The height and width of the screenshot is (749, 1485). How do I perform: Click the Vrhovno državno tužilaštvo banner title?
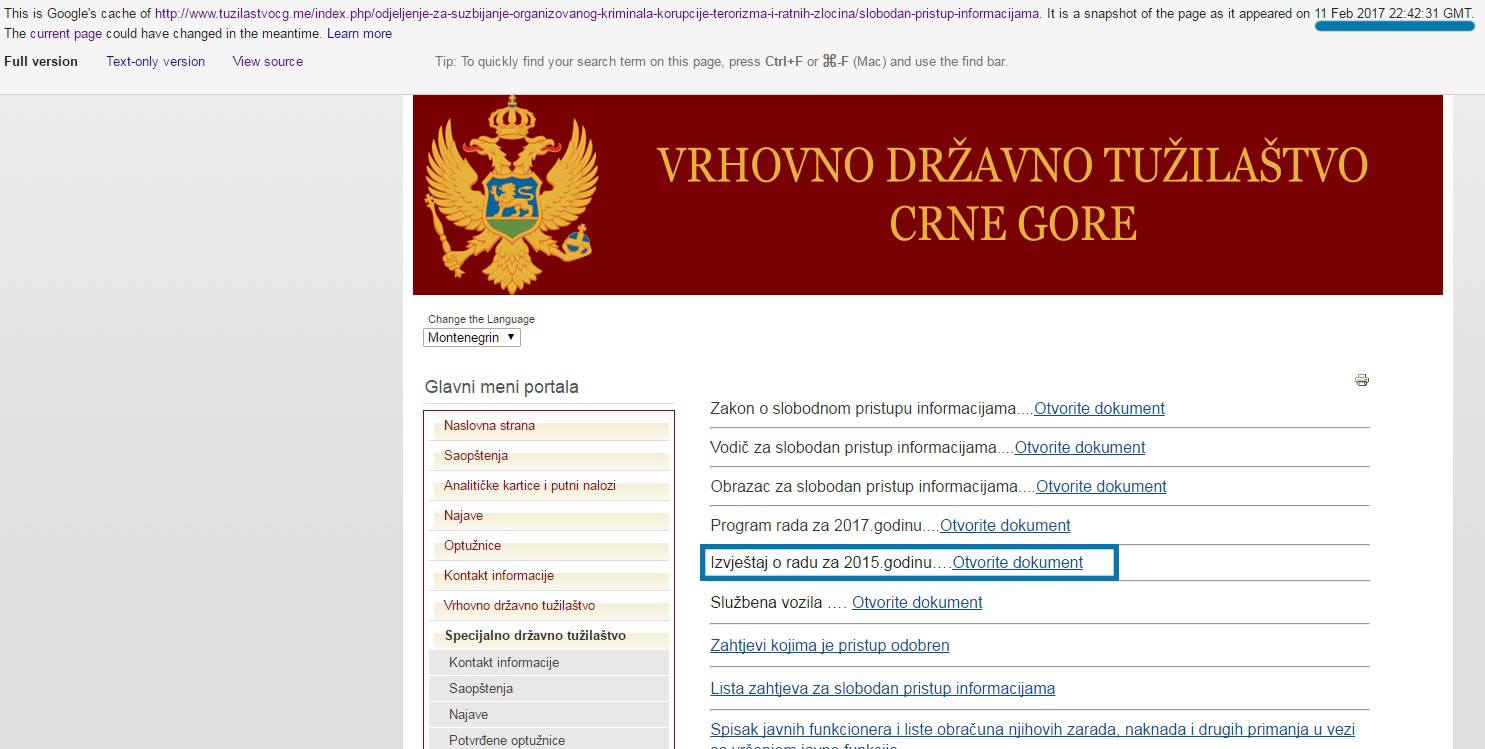1012,194
